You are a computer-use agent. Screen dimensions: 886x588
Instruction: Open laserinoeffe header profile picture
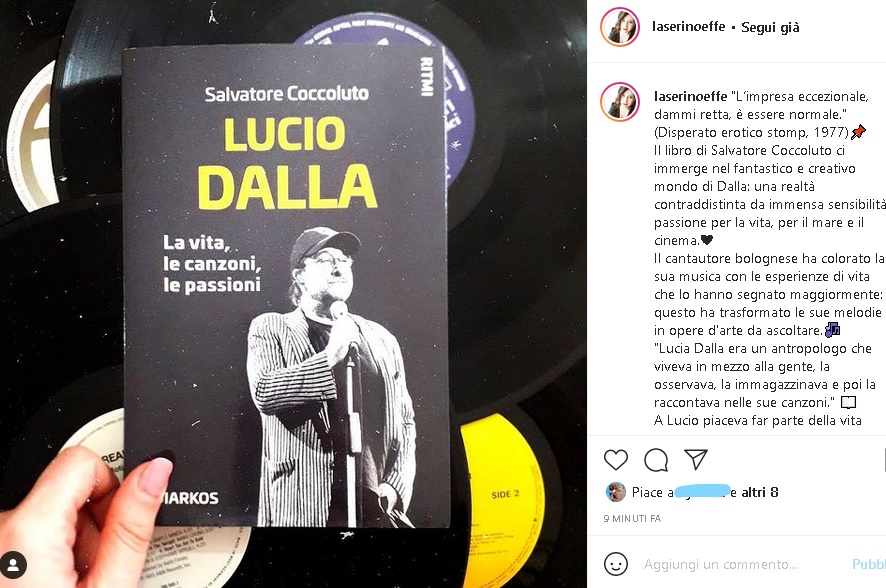point(620,27)
